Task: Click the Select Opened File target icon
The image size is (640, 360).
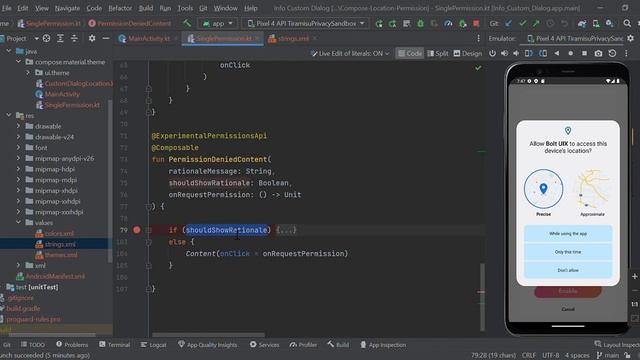Action: (47, 38)
